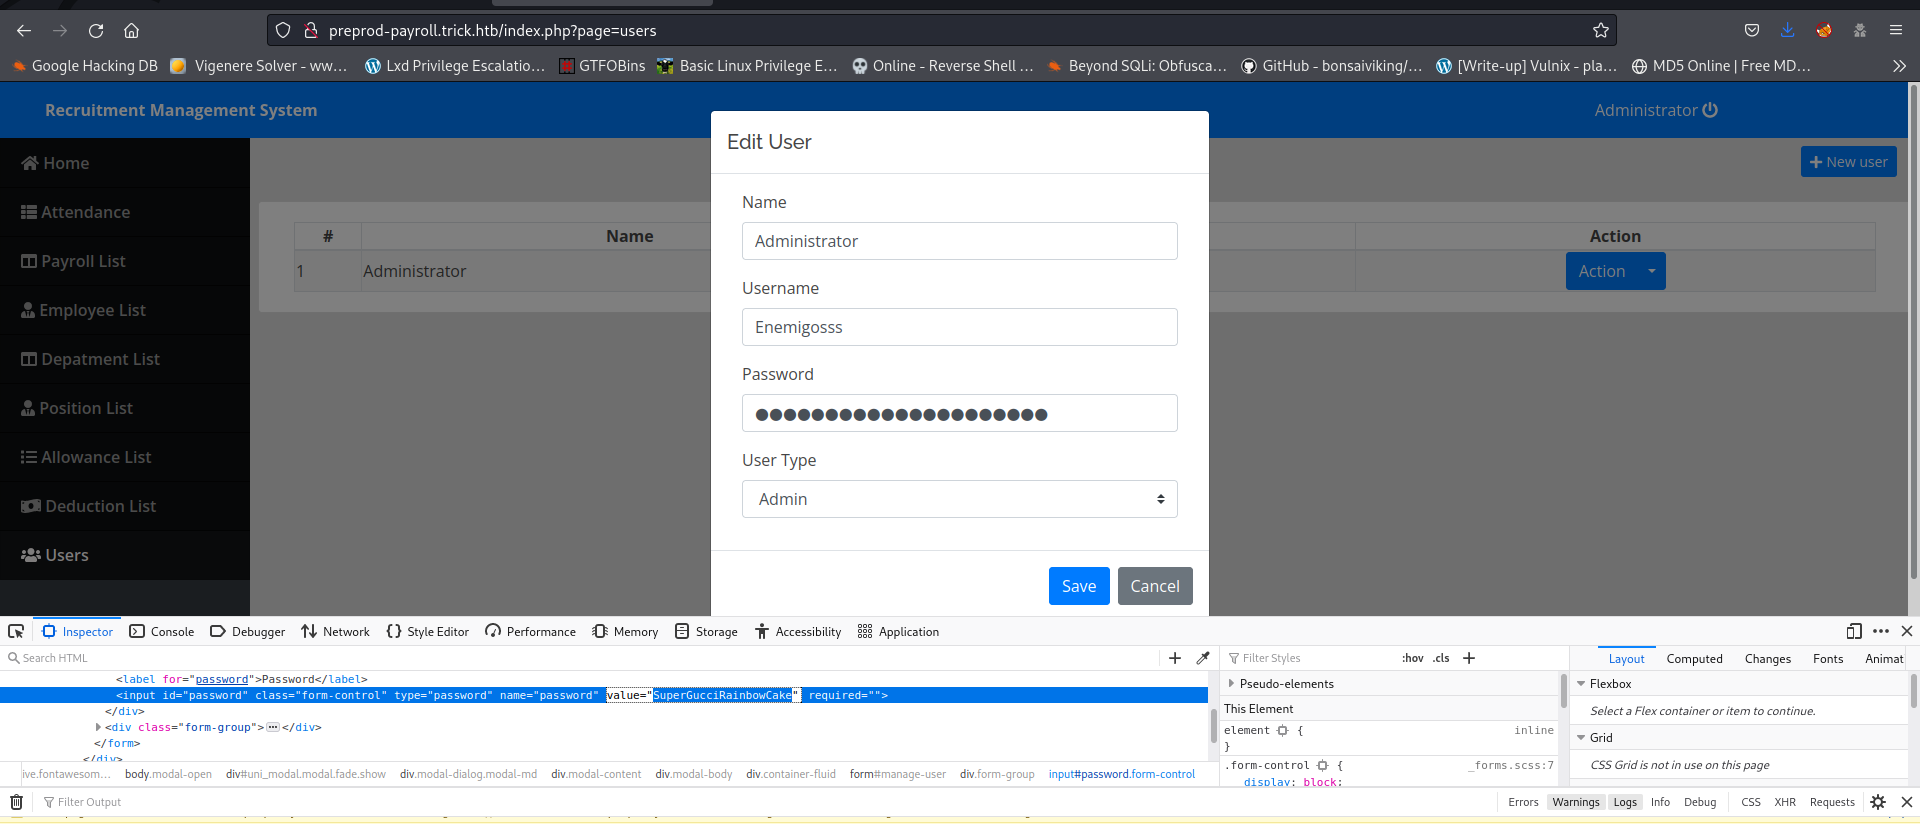The image size is (1920, 824).
Task: Click into the Username input field
Action: click(959, 327)
